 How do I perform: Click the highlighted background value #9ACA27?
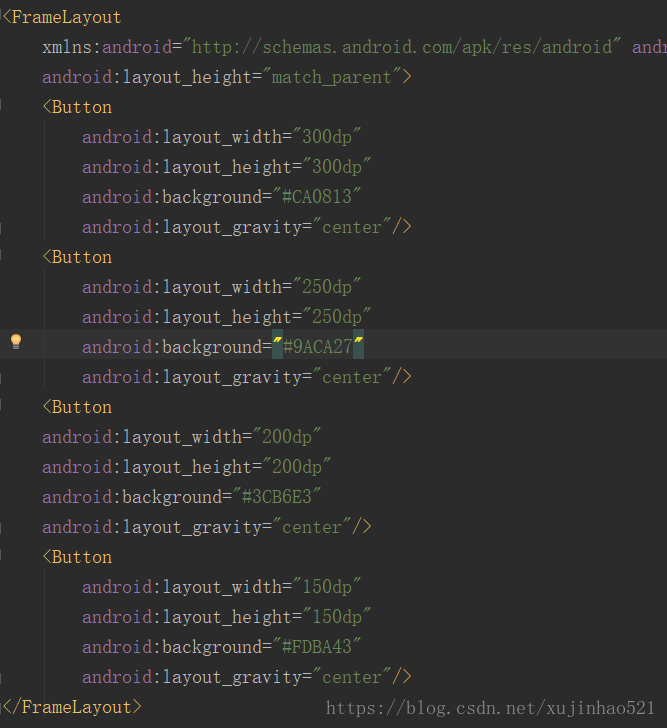point(318,347)
